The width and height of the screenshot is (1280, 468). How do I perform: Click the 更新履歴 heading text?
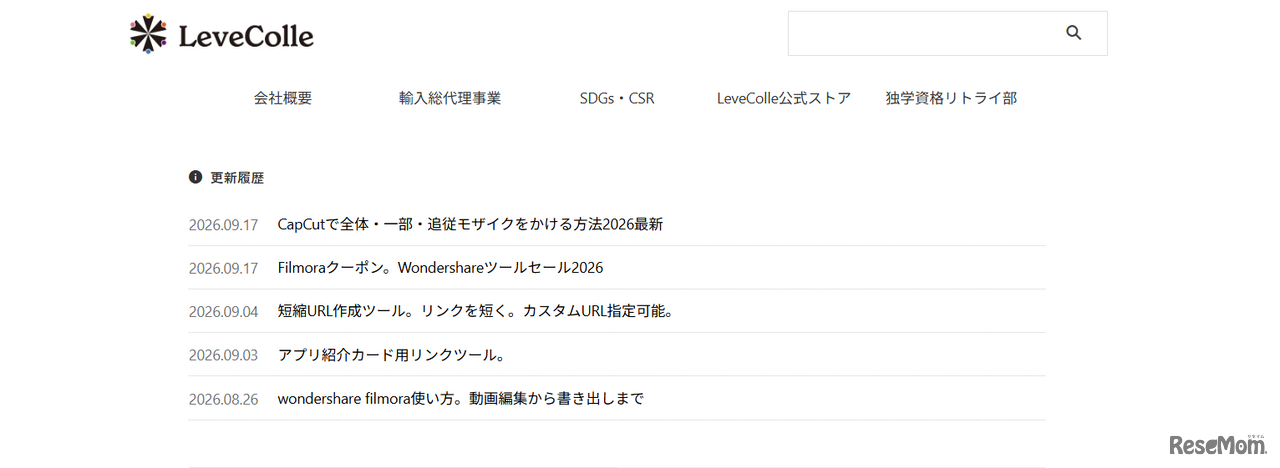[x=237, y=178]
